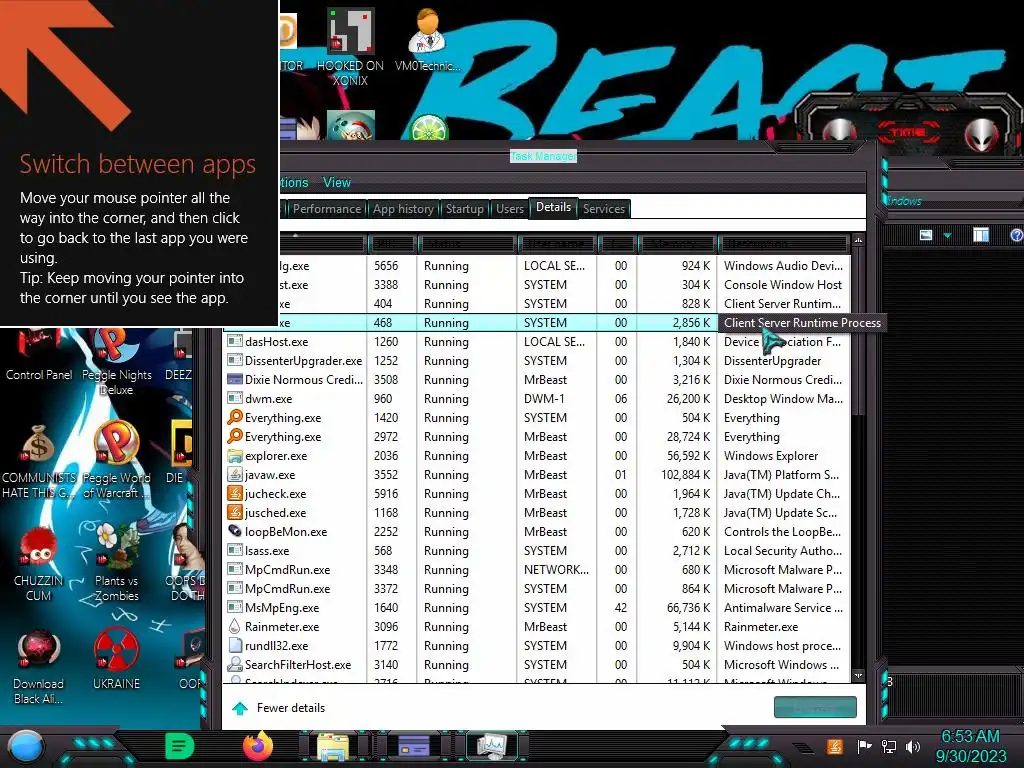Viewport: 1024px width, 768px height.
Task: Open the View menu in Task Manager
Action: (x=337, y=182)
